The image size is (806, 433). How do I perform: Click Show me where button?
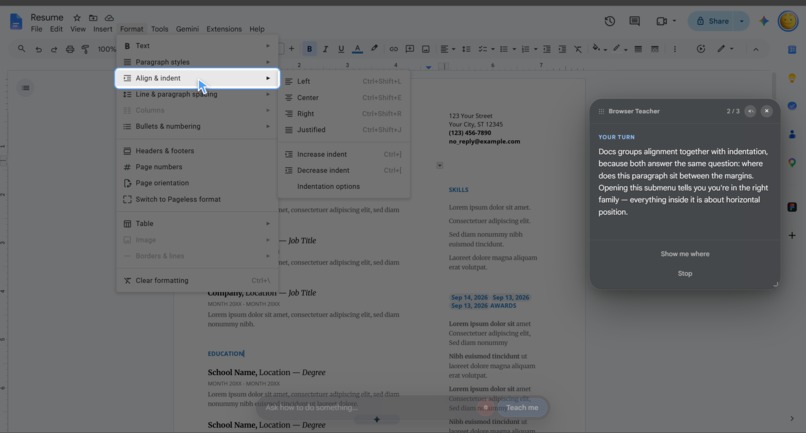pyautogui.click(x=685, y=254)
